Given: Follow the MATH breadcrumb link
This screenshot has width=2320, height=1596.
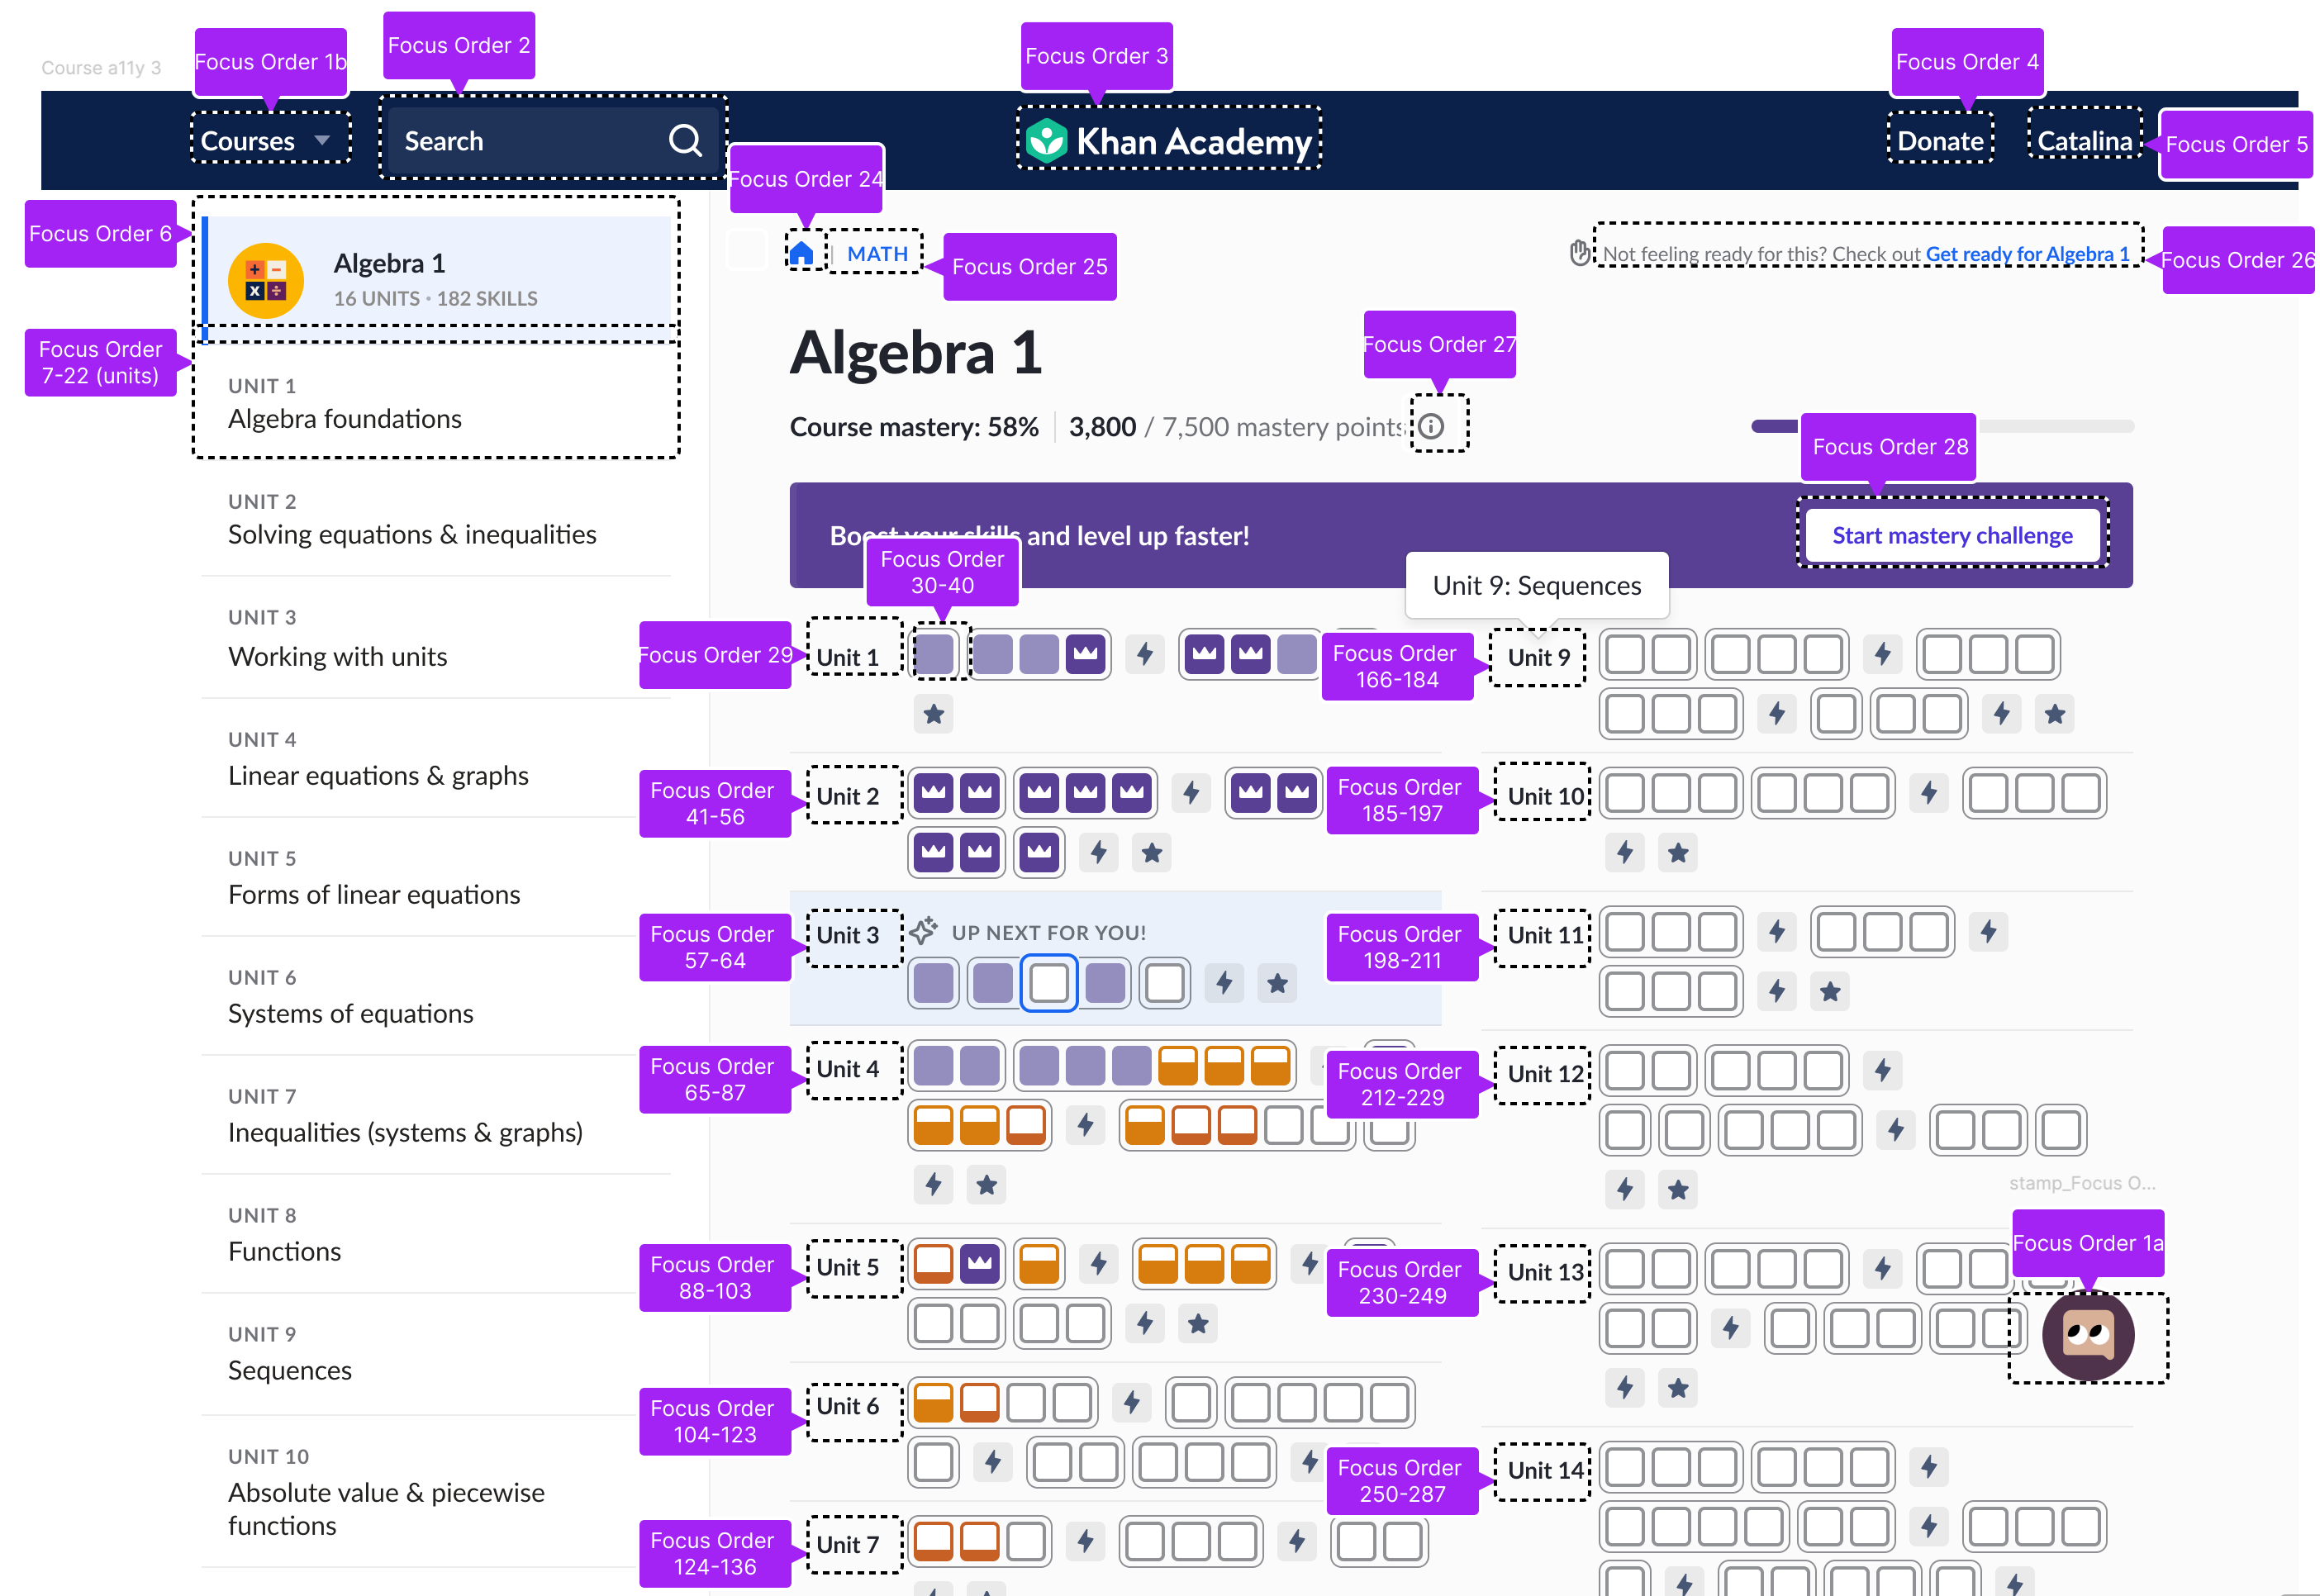Looking at the screenshot, I should pos(877,254).
